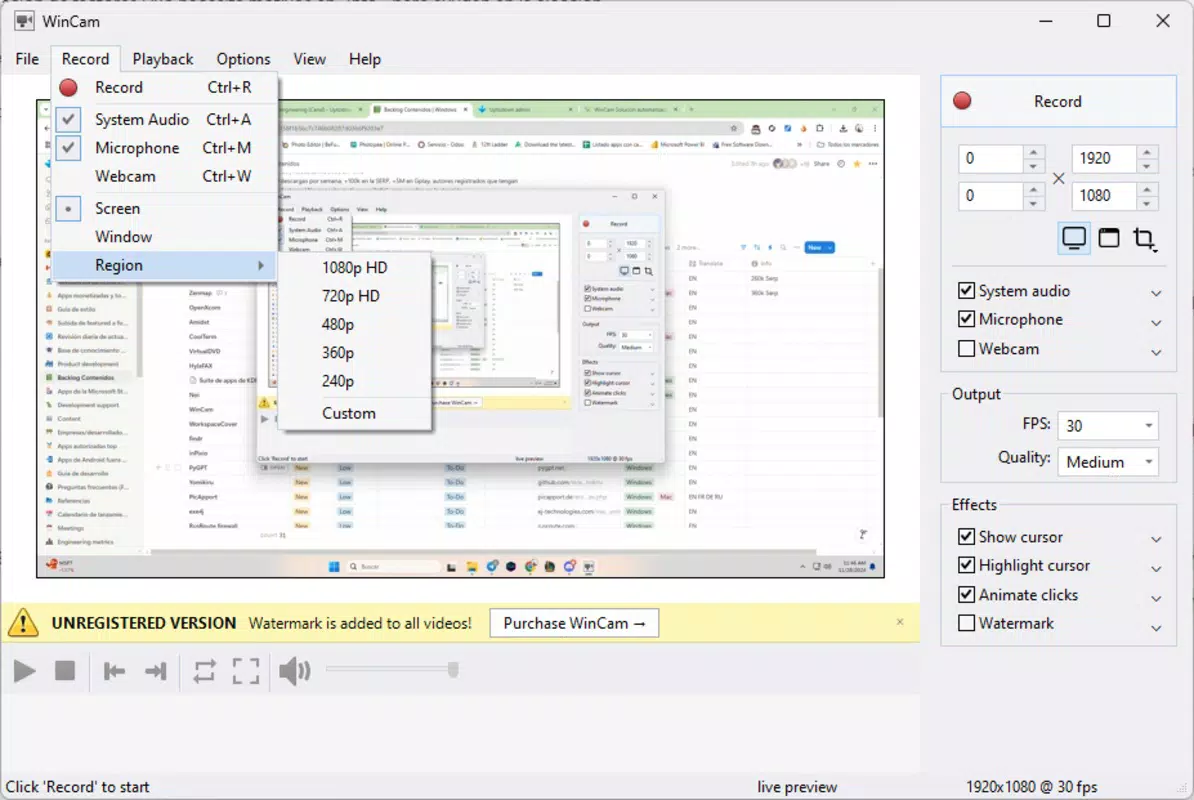Screen dimensions: 1194x800
Task: Enable the Webcam checkbox in side panel
Action: (966, 349)
